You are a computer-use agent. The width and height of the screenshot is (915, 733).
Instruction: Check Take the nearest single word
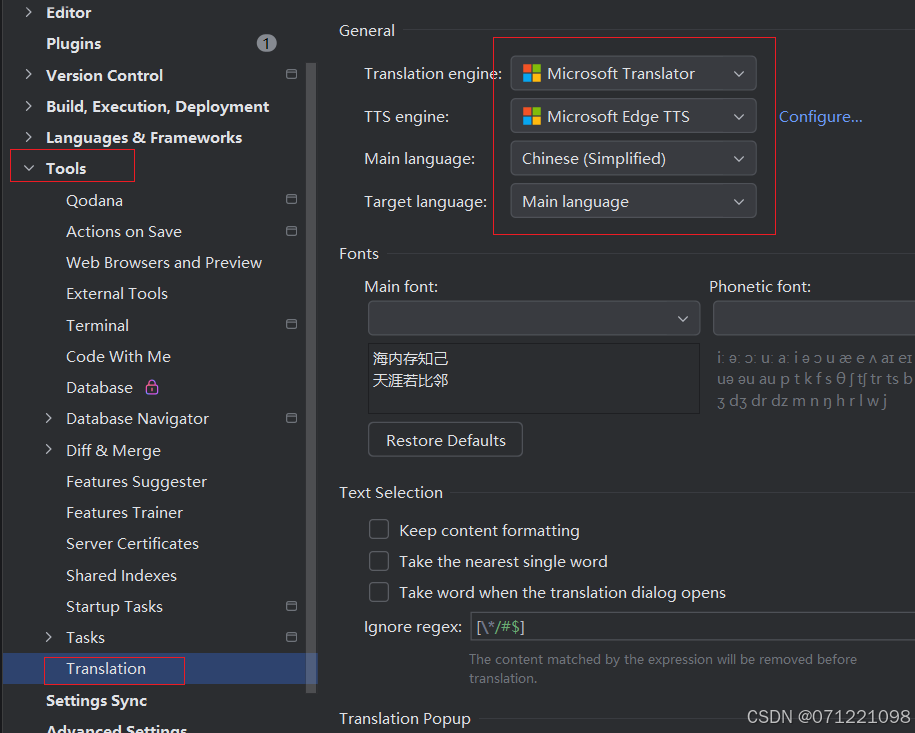tap(379, 561)
